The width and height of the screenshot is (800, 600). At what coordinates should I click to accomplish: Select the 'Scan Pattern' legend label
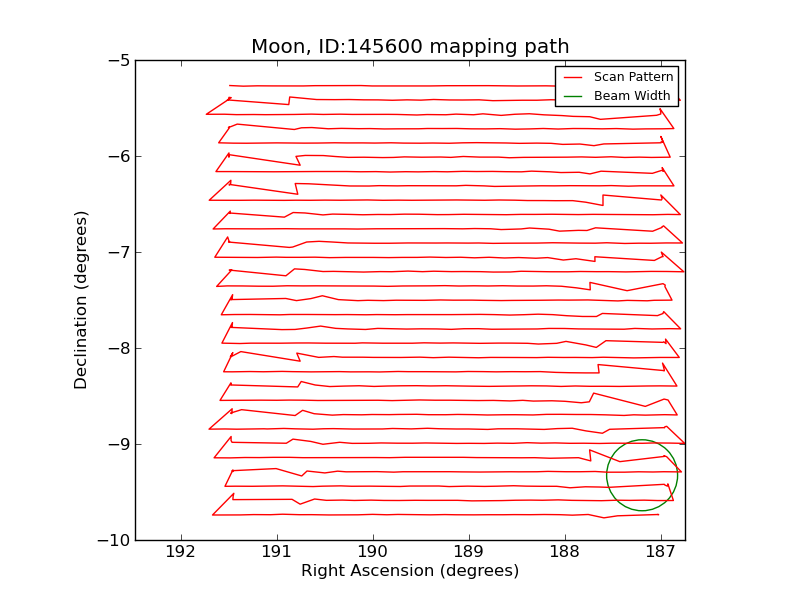pyautogui.click(x=633, y=77)
